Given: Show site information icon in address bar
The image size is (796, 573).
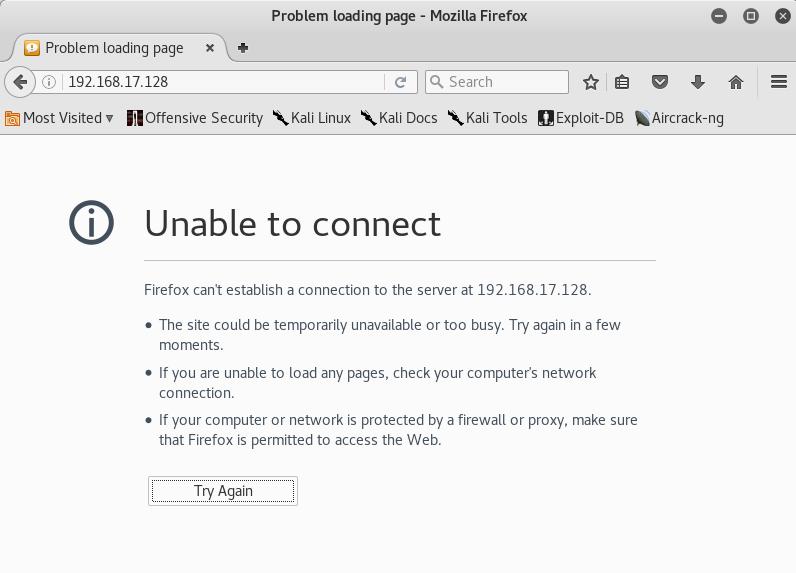Looking at the screenshot, I should (x=49, y=82).
